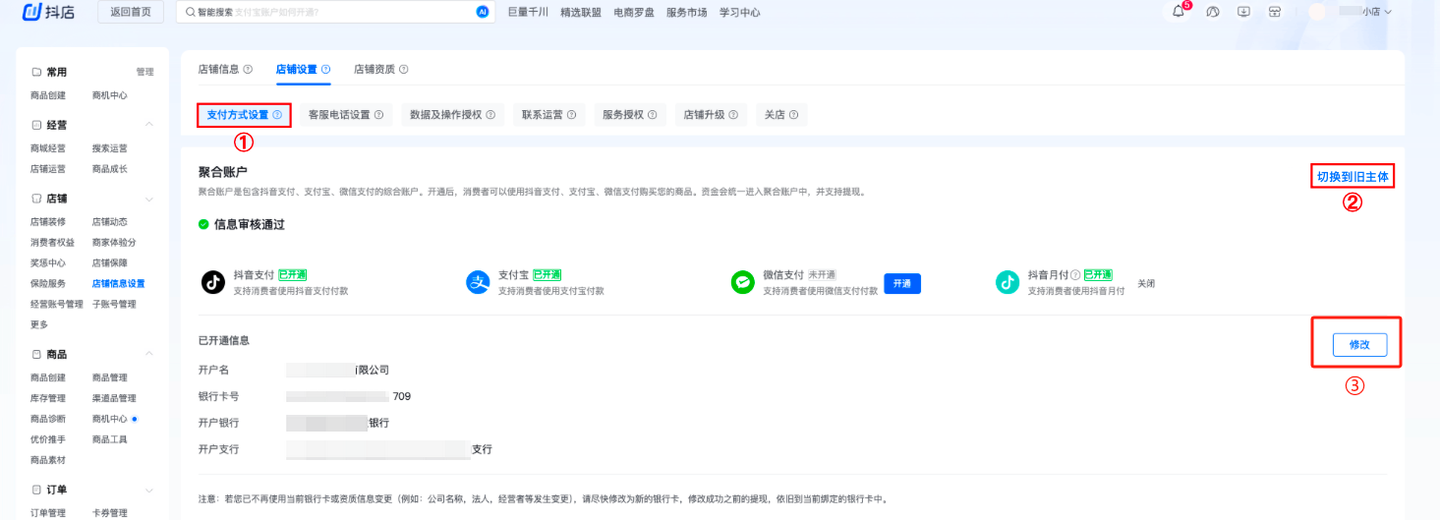Open 消费者权益 in sidebar
The image size is (1440, 520).
coord(52,242)
